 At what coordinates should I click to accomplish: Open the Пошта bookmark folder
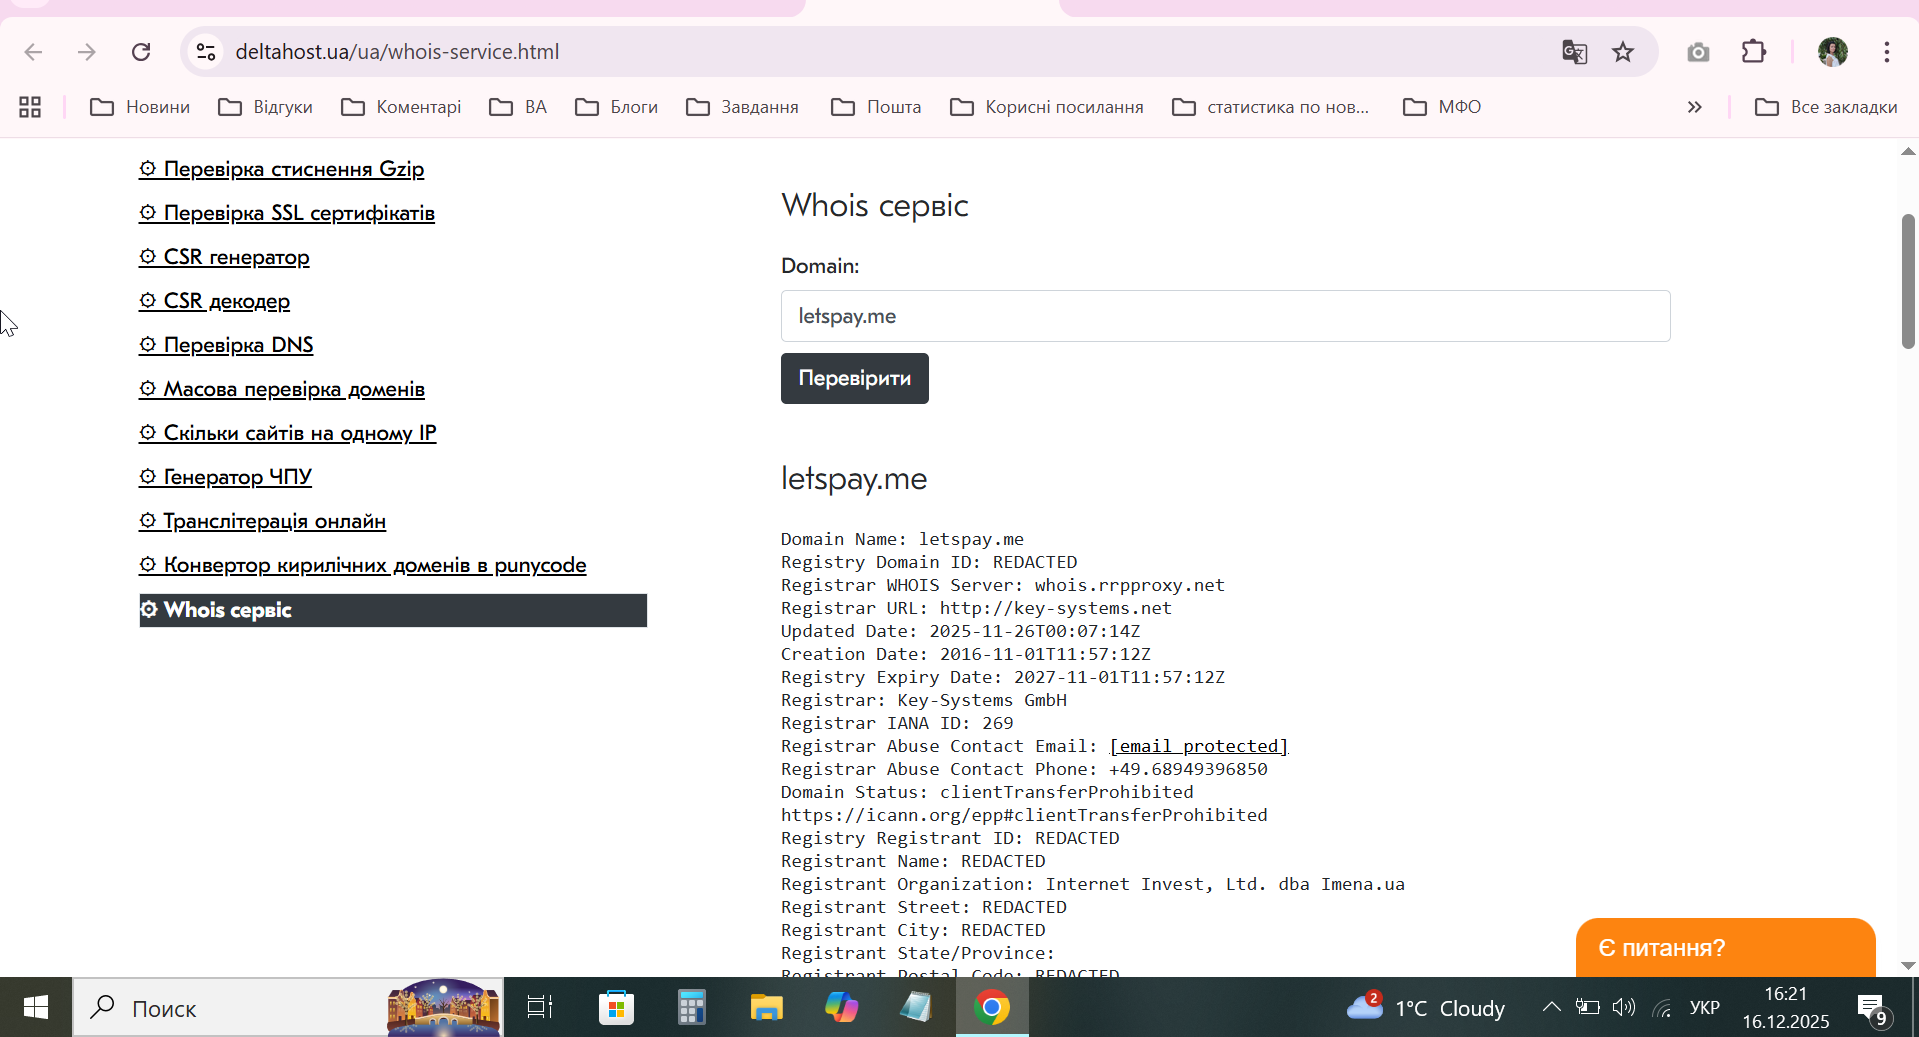point(876,107)
